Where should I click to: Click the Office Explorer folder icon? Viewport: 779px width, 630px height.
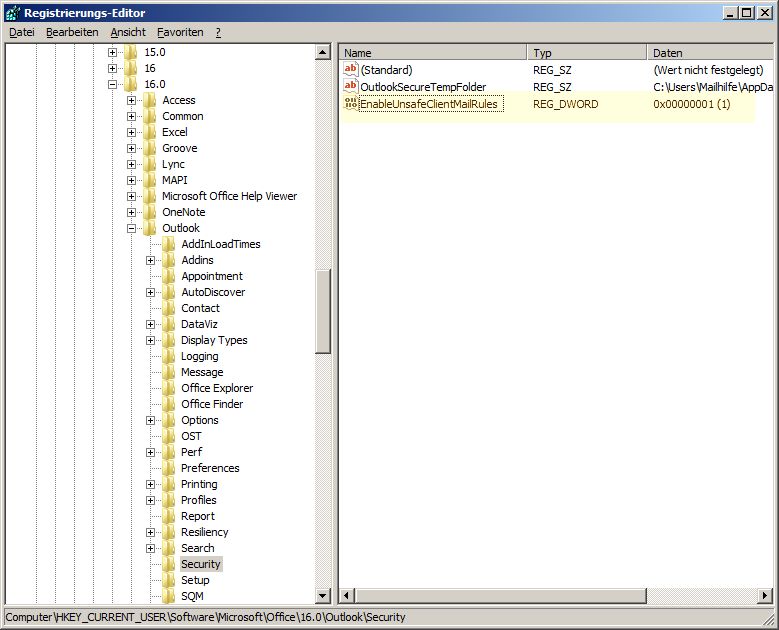pyautogui.click(x=169, y=388)
